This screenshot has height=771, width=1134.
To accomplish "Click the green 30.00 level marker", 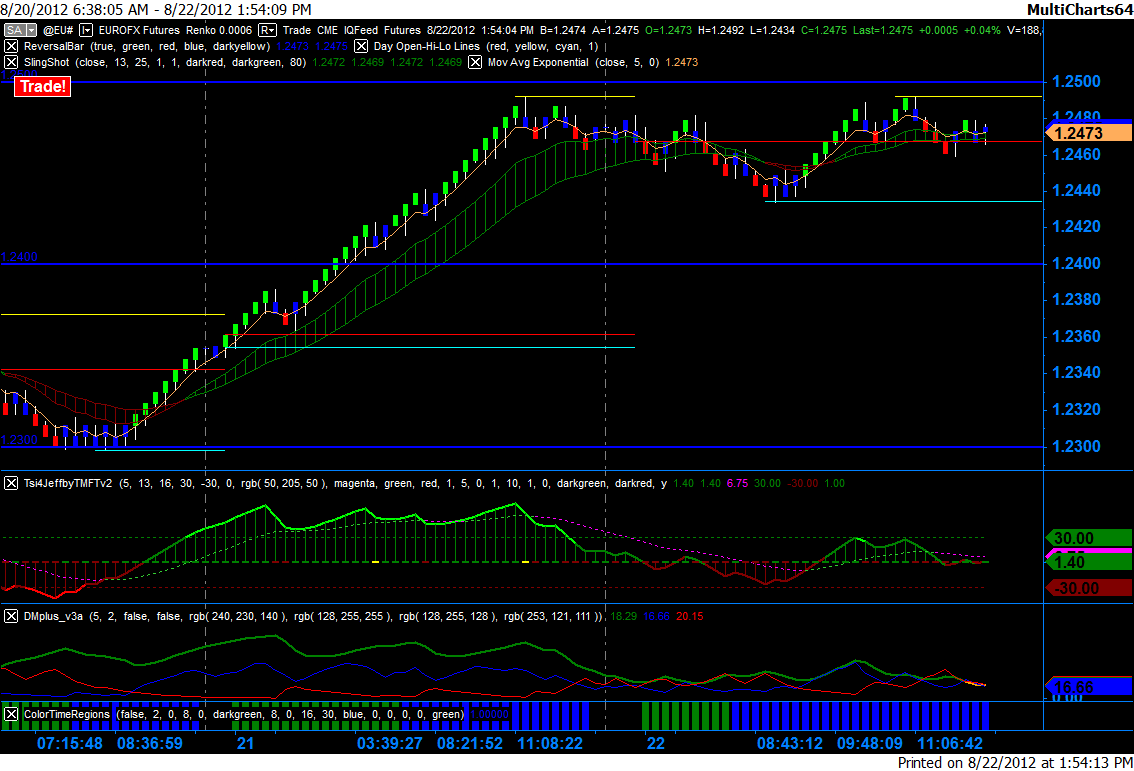I will coord(1088,538).
